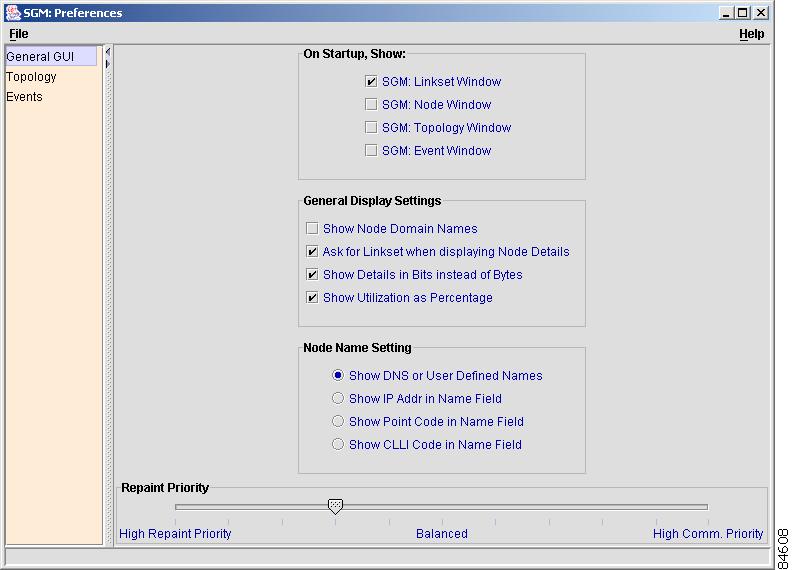Click the Balanced slider label
The height and width of the screenshot is (570, 792).
[x=442, y=534]
